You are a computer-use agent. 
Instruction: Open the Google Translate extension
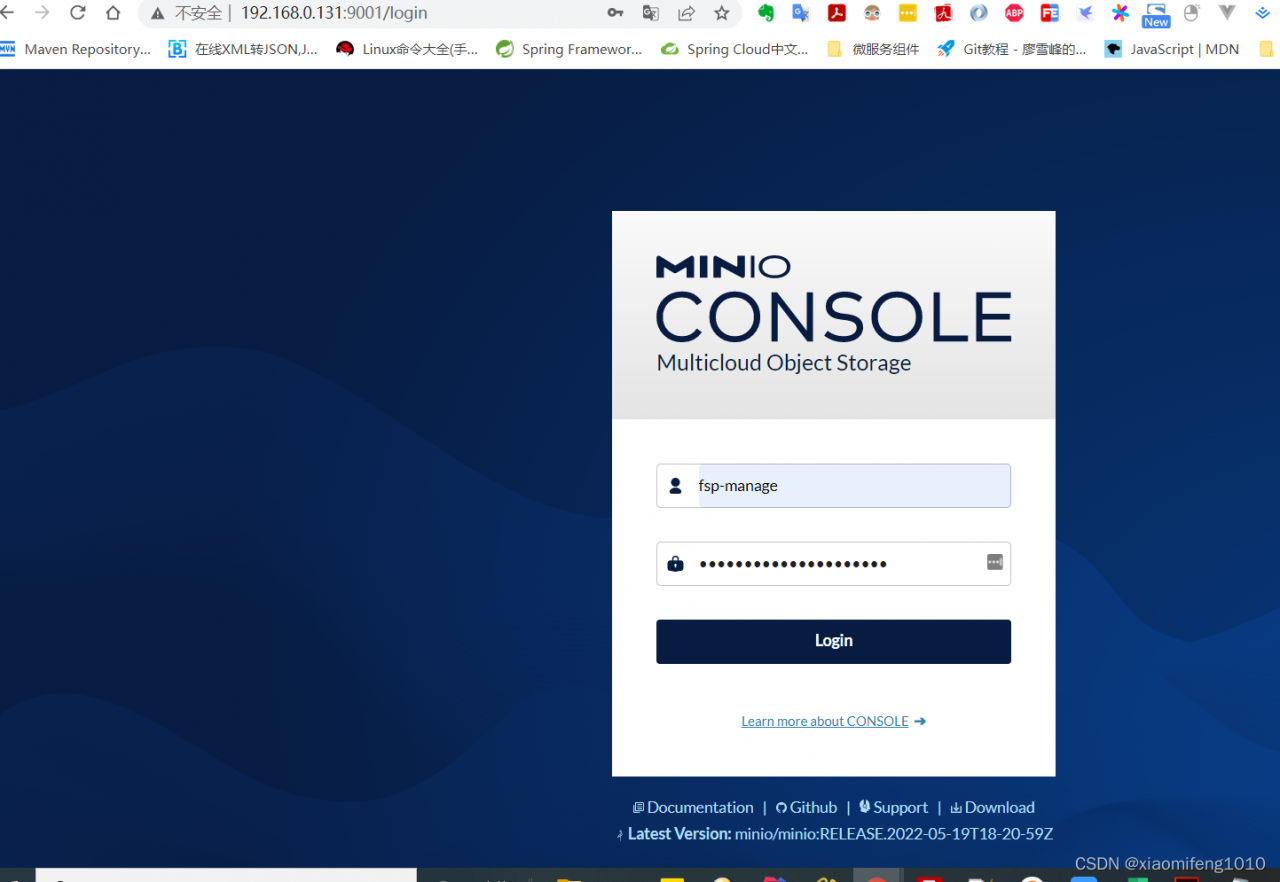(x=801, y=13)
